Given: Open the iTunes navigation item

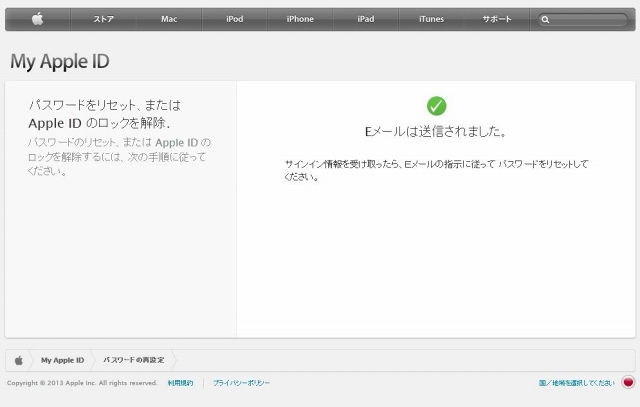Looking at the screenshot, I should point(431,19).
